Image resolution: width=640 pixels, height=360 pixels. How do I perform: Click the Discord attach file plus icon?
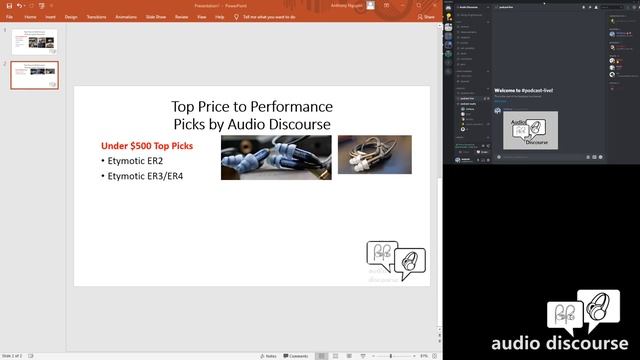tap(499, 157)
